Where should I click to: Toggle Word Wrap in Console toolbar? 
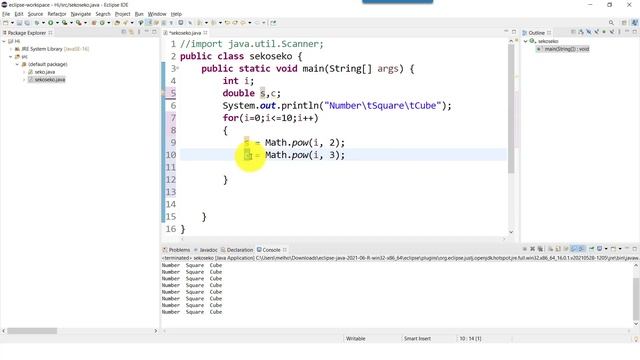[566, 249]
